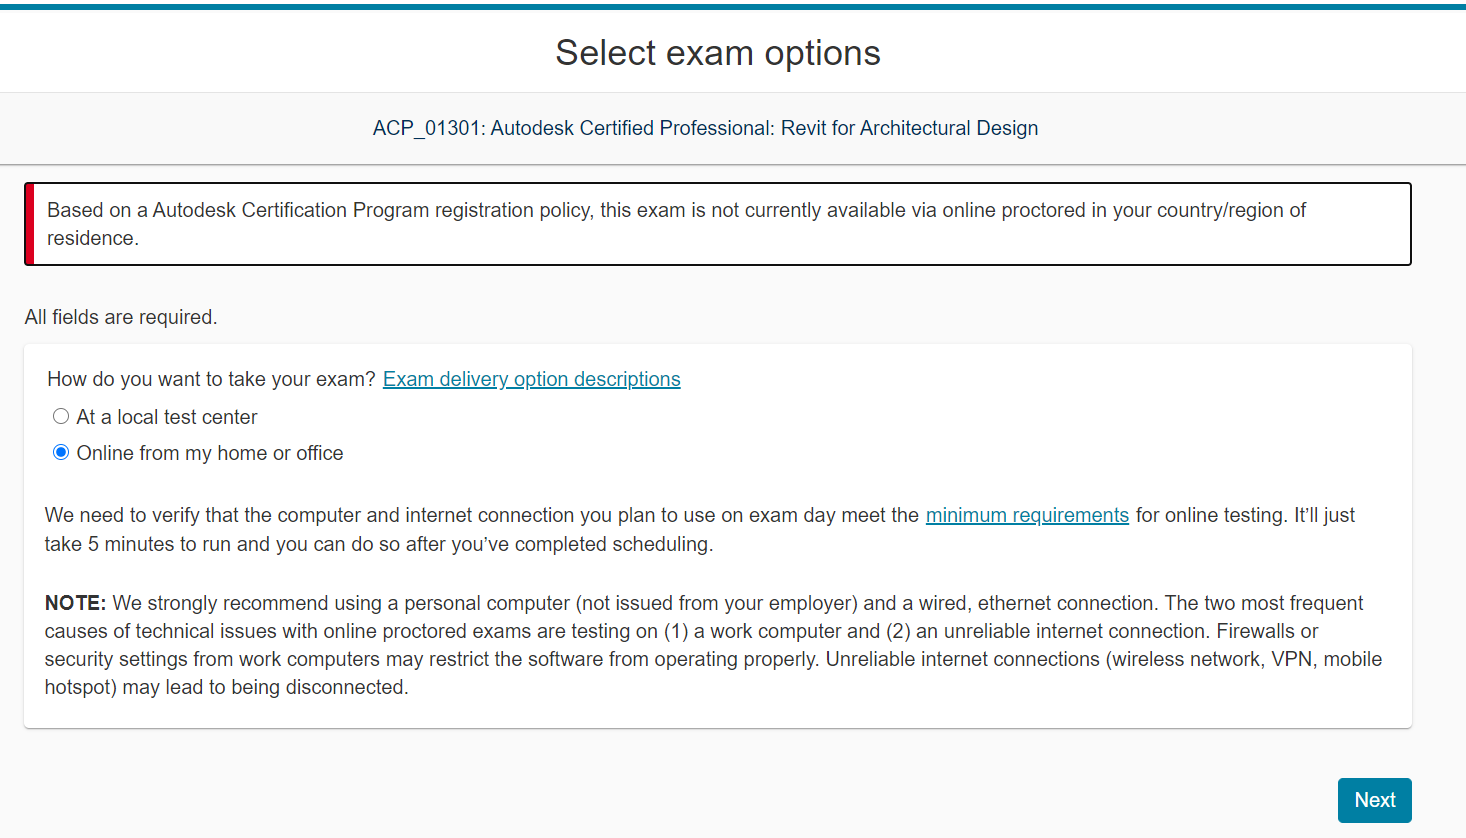
Task: Re-select the online proctored exam delivery option
Action: pos(61,452)
